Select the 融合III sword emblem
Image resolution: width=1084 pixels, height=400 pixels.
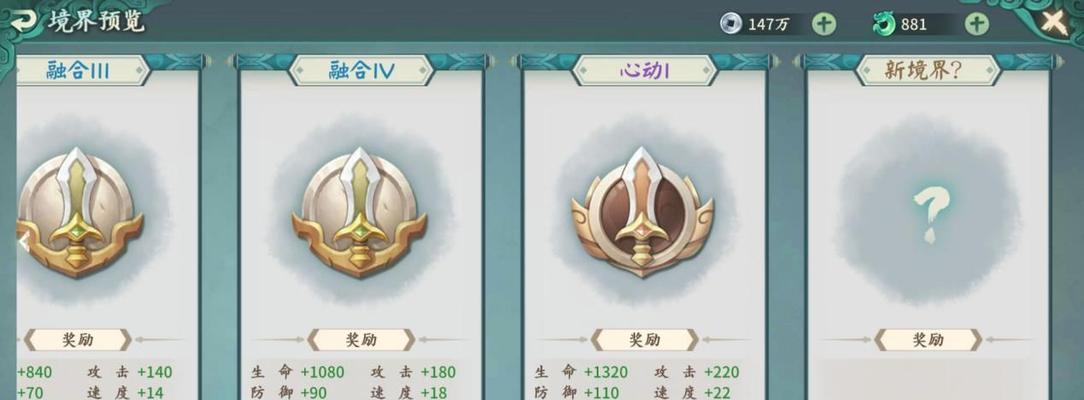(x=77, y=212)
